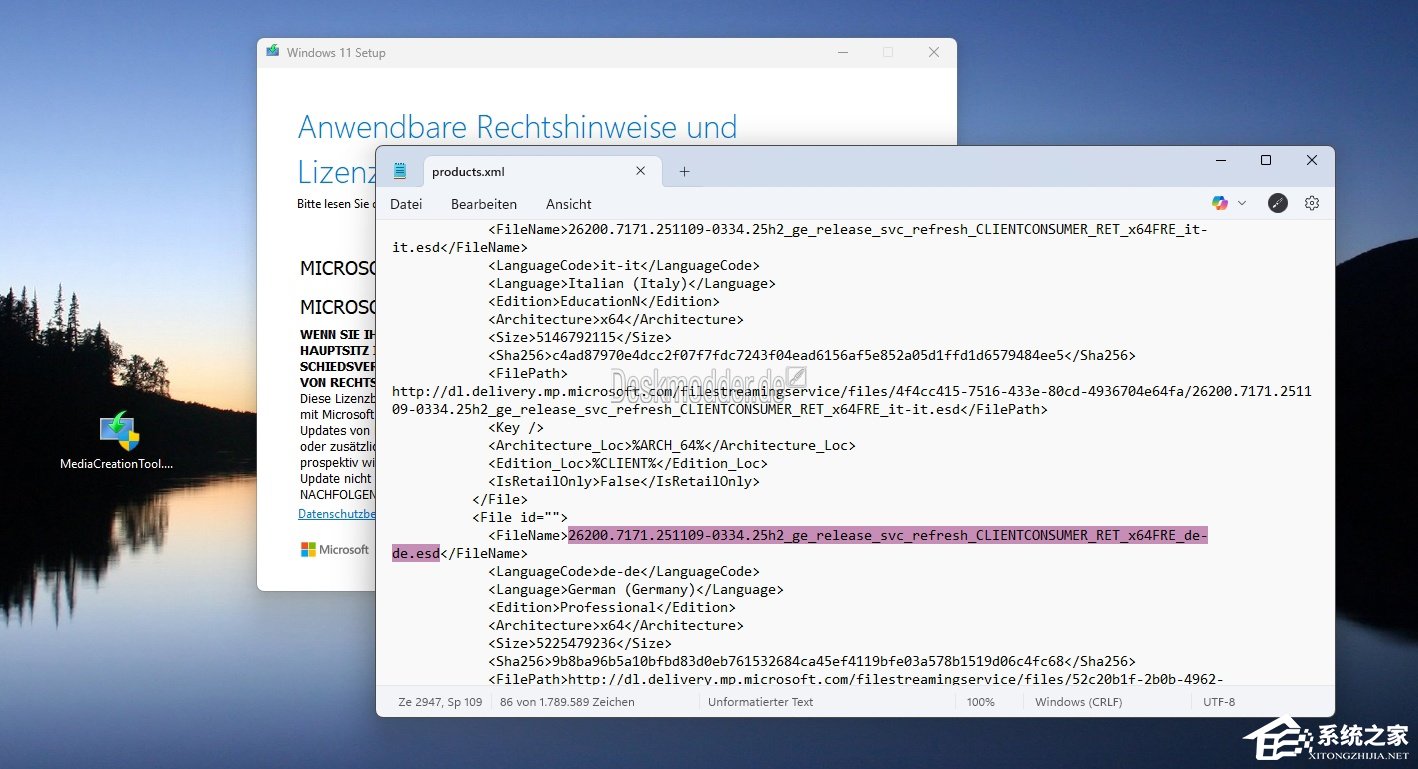Click the '86 von 1.789.589 Zeichen' status entry

point(567,702)
